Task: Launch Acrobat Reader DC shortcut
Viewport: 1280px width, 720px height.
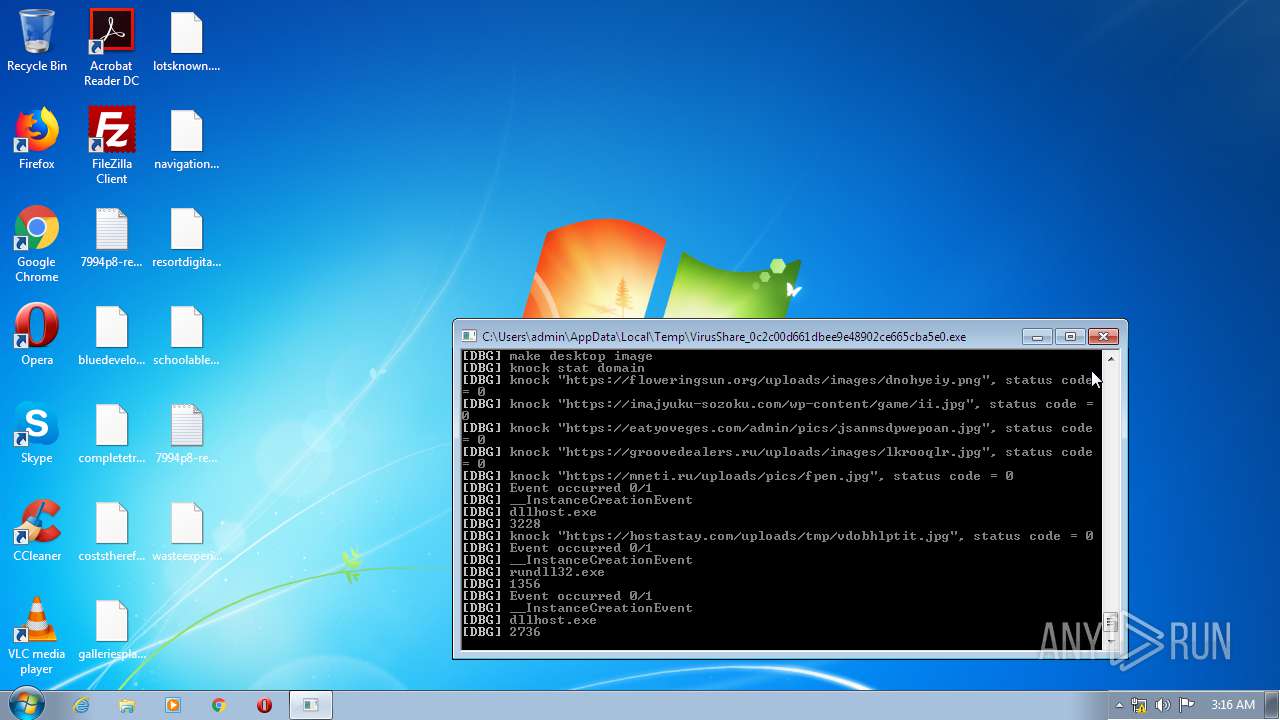Action: pos(111,48)
